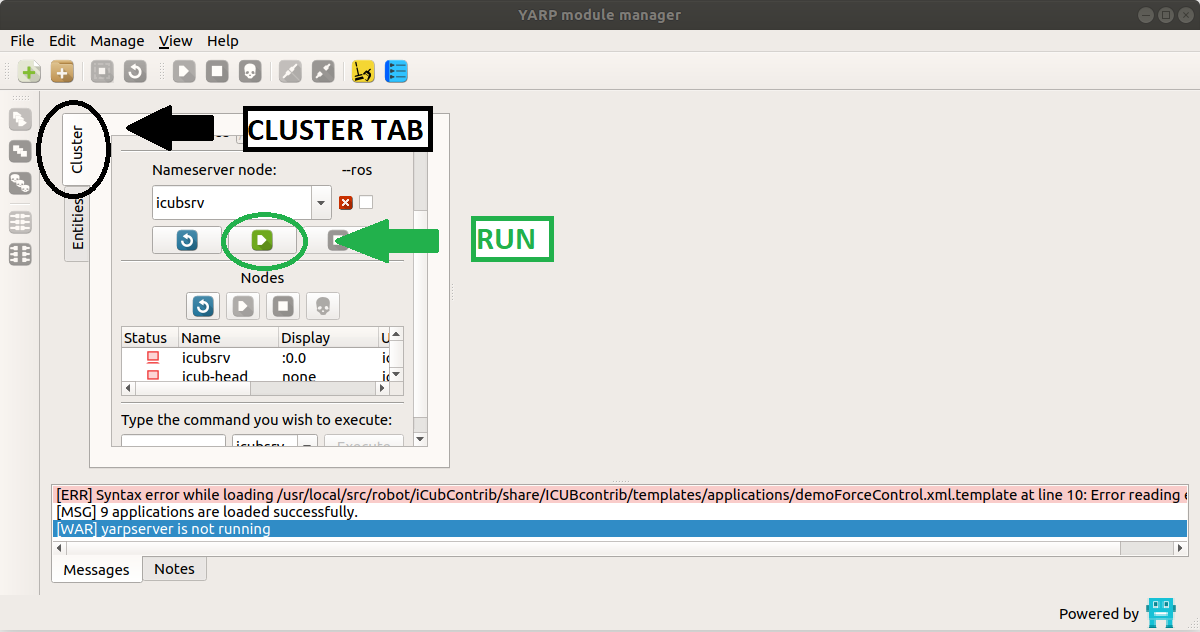Image resolution: width=1200 pixels, height=632 pixels.
Task: Expand the node dropdown beside command field
Action: pos(308,441)
